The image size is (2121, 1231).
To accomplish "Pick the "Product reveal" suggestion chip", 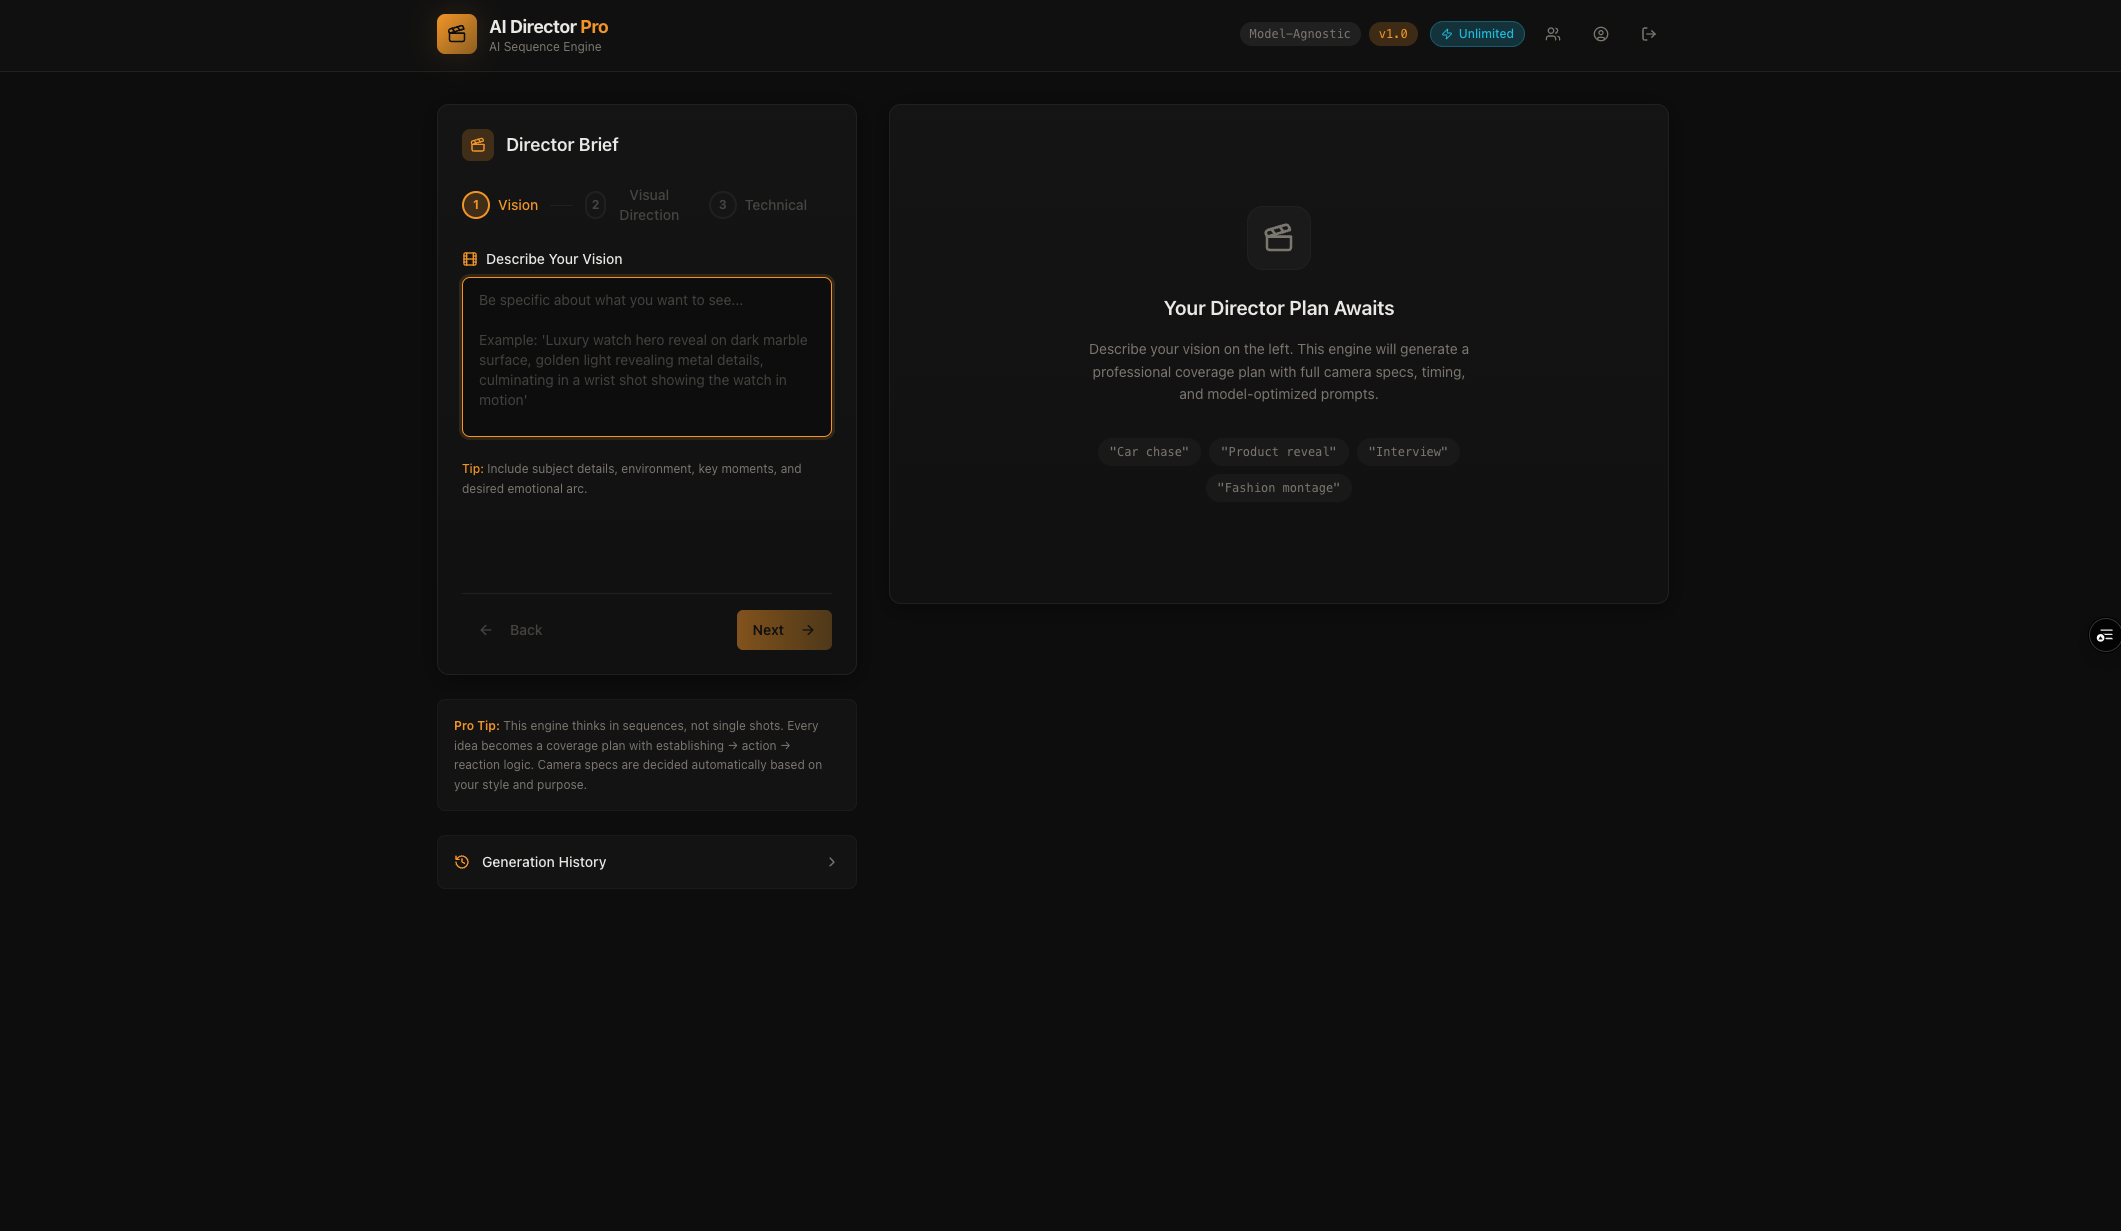I will click(x=1278, y=452).
